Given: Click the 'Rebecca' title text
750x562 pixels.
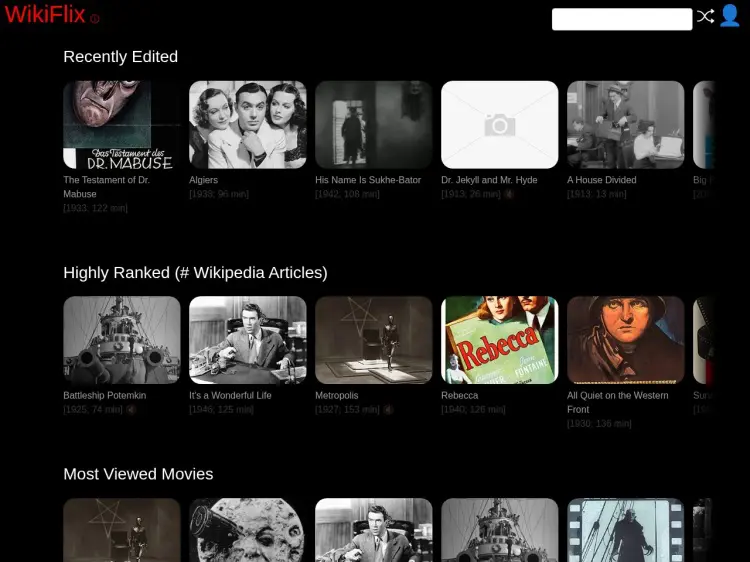Looking at the screenshot, I should click(460, 396).
